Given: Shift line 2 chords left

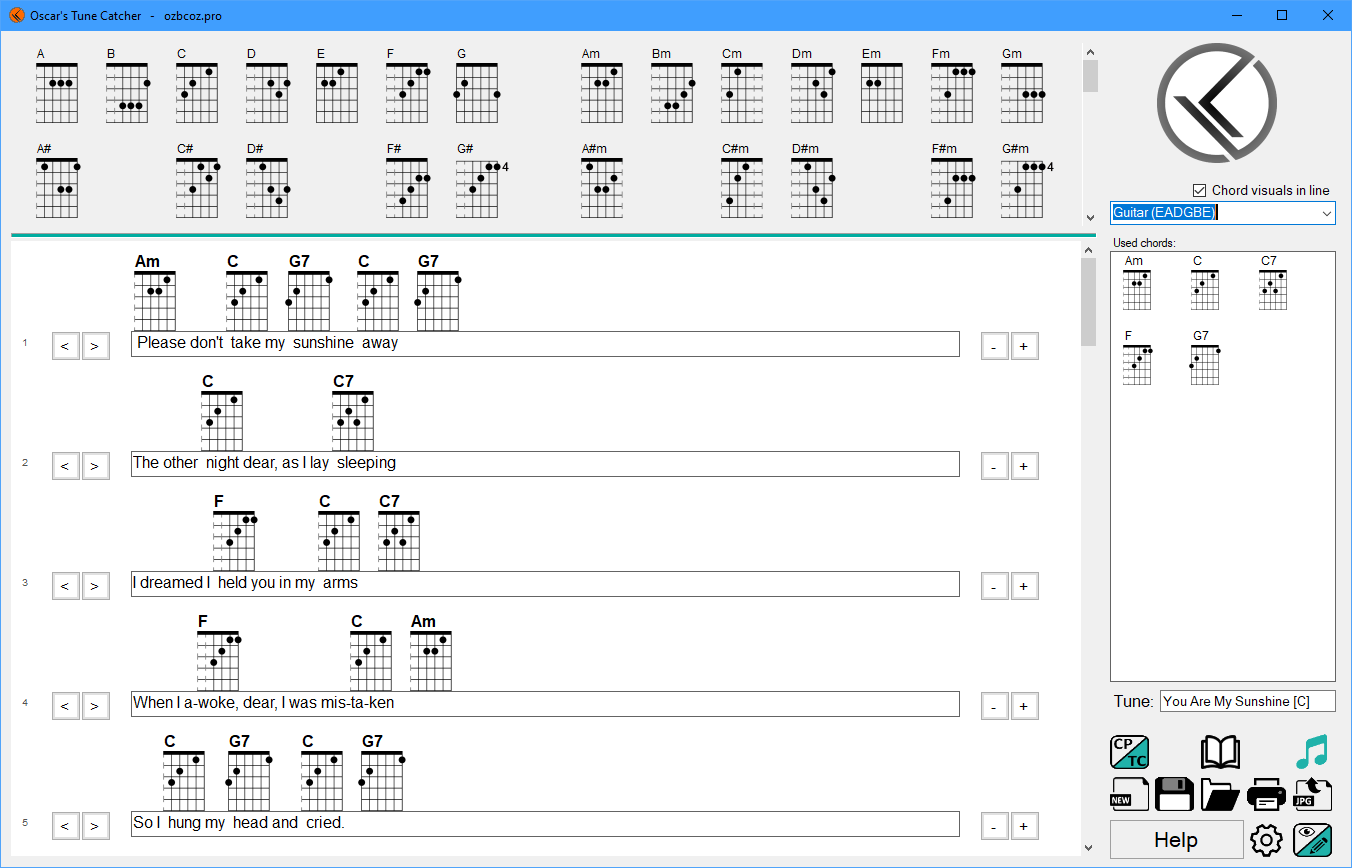Looking at the screenshot, I should click(65, 466).
